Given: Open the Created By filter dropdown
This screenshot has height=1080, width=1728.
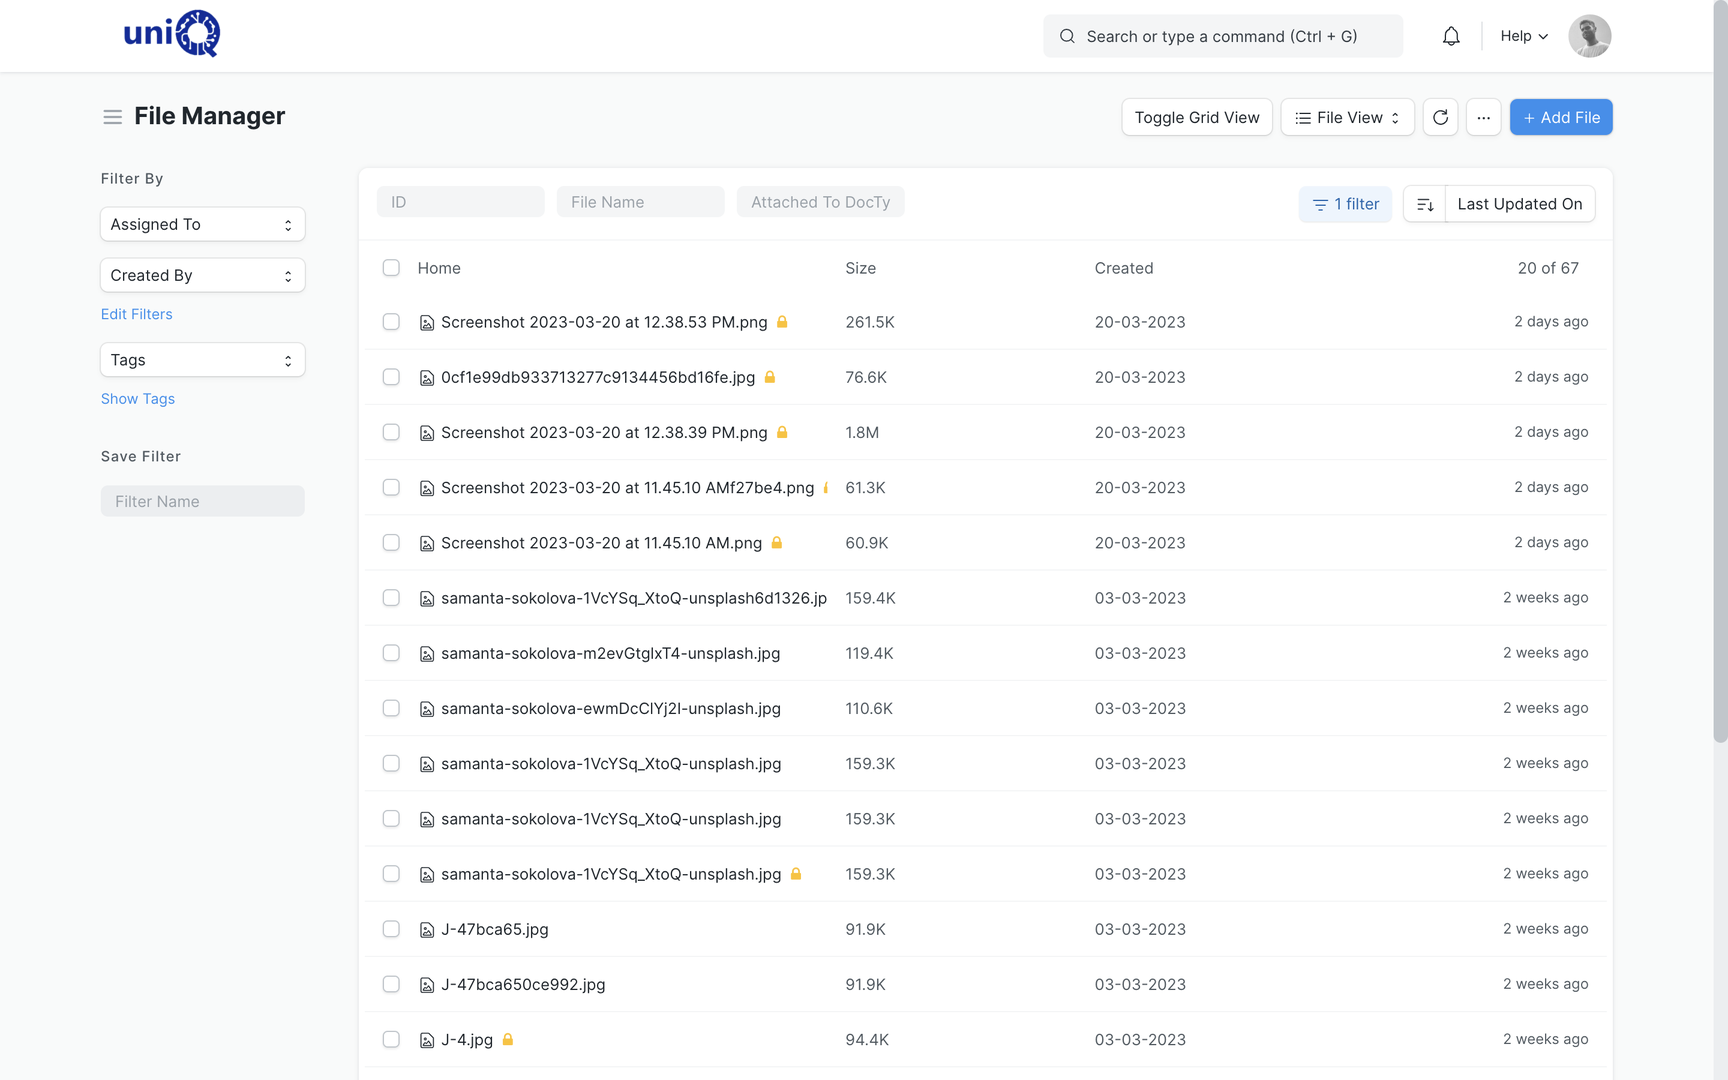Looking at the screenshot, I should click(x=203, y=275).
